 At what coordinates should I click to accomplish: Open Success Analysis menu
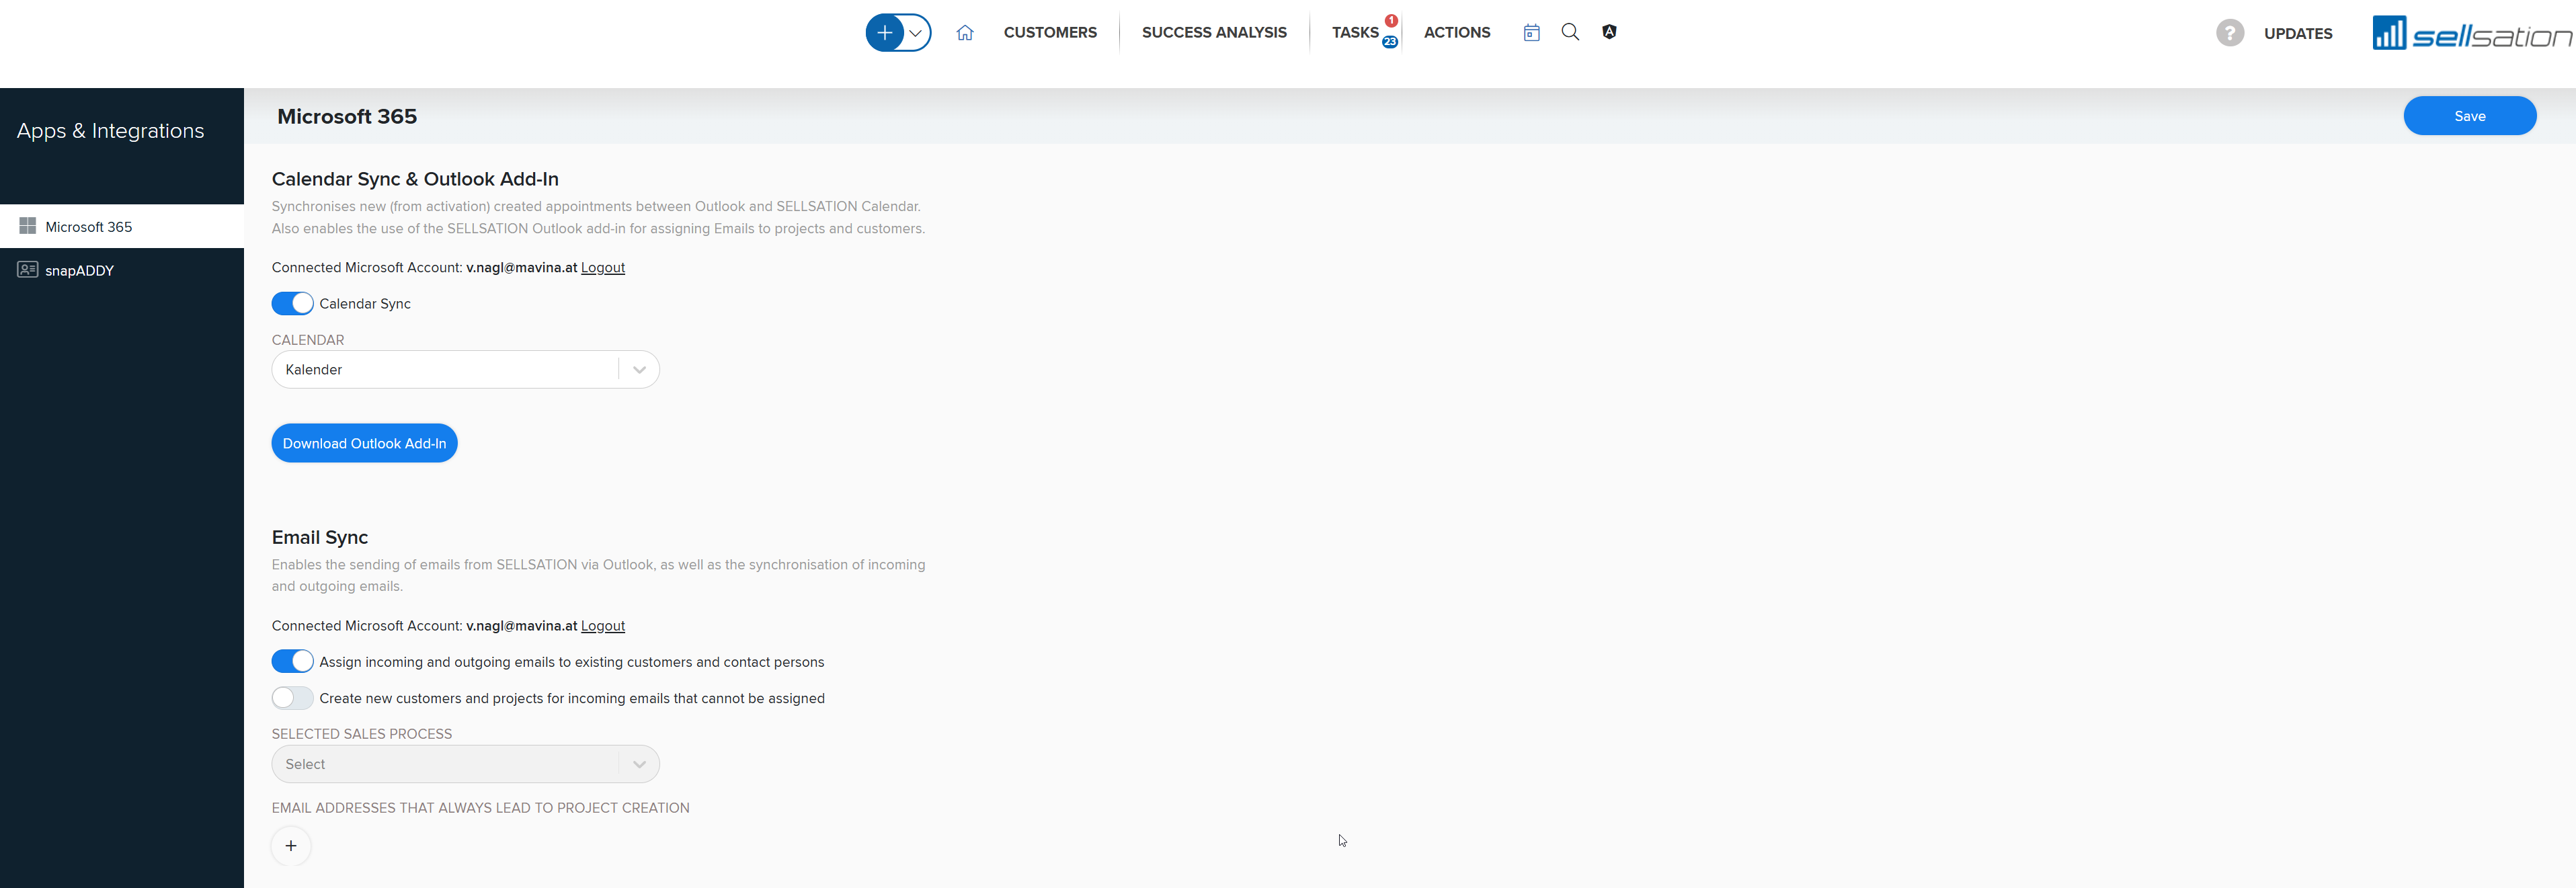point(1214,33)
